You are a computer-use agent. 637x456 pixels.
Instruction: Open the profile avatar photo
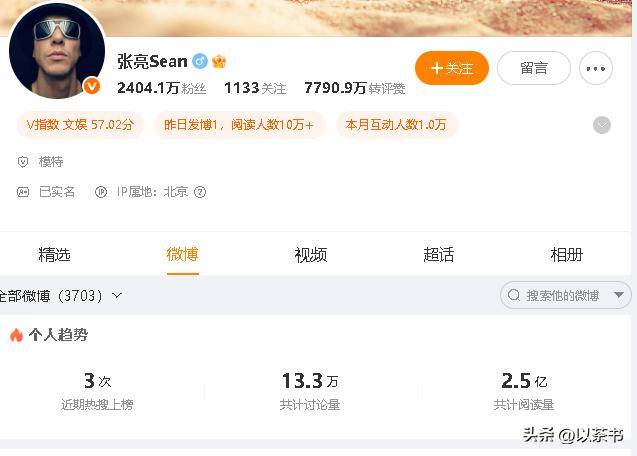pos(57,51)
